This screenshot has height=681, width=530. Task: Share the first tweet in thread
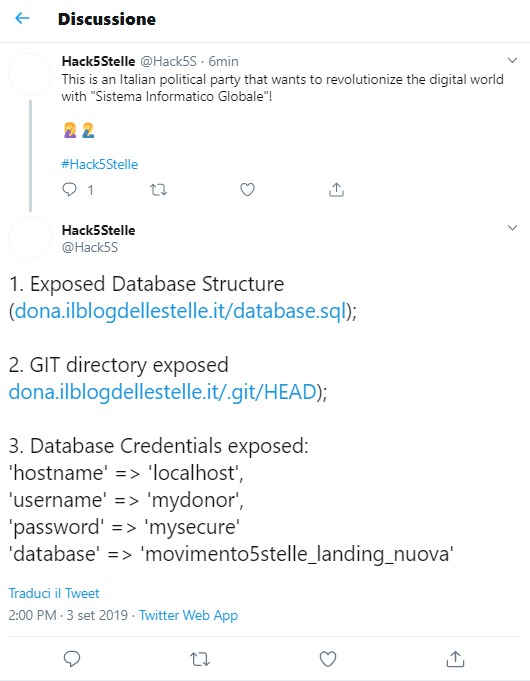point(336,190)
